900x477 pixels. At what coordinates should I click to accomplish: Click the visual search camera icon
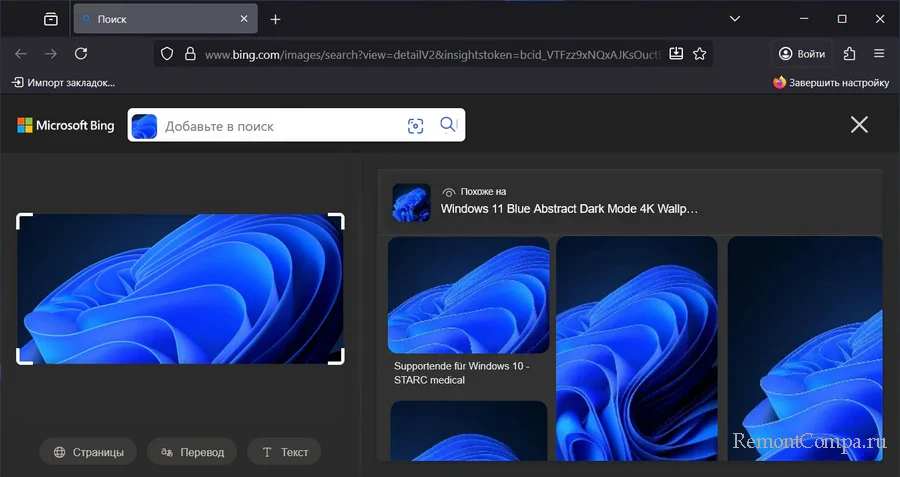point(416,126)
